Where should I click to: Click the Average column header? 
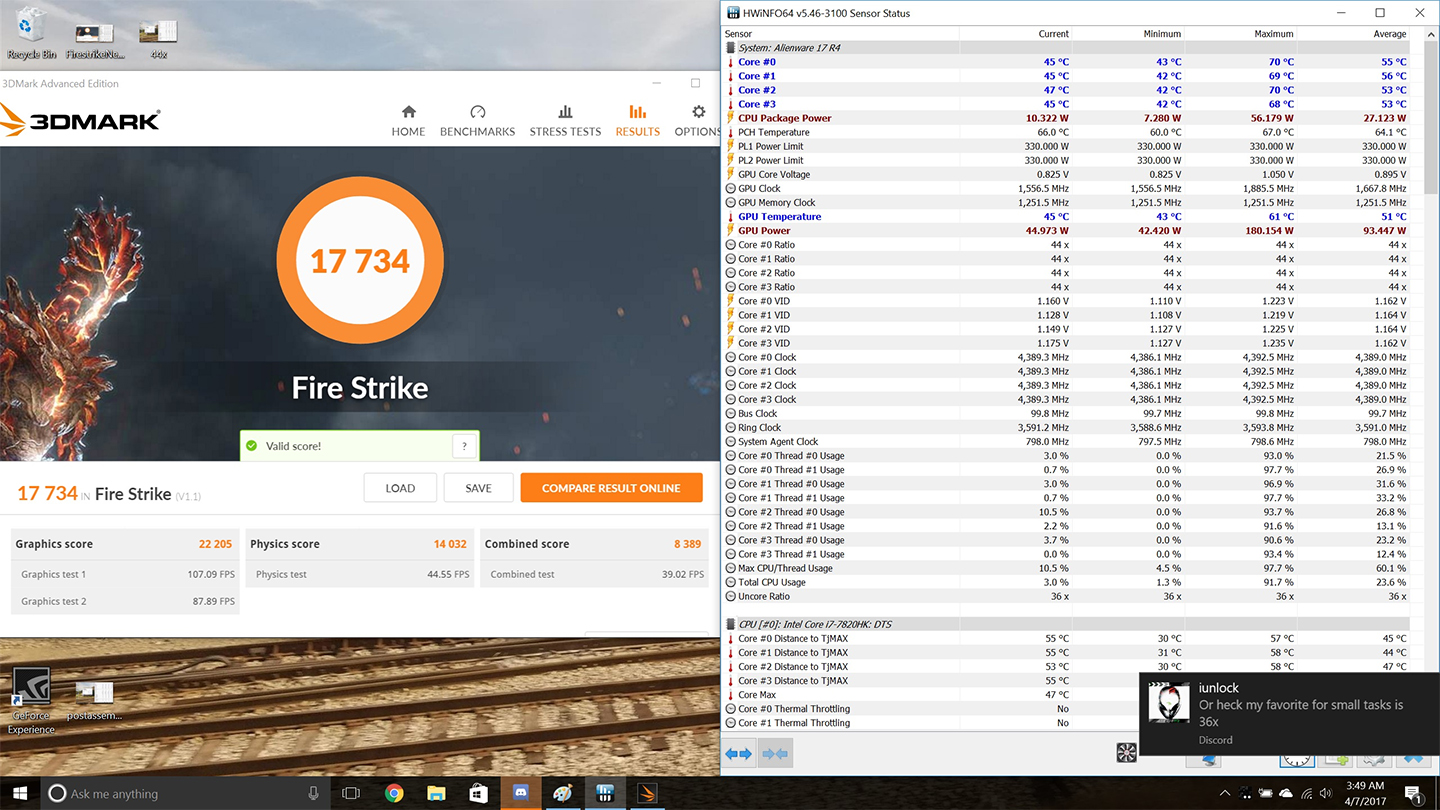click(x=1354, y=34)
